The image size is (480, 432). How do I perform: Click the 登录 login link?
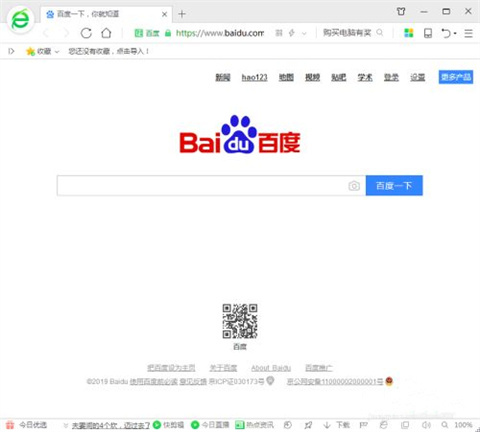tap(391, 77)
